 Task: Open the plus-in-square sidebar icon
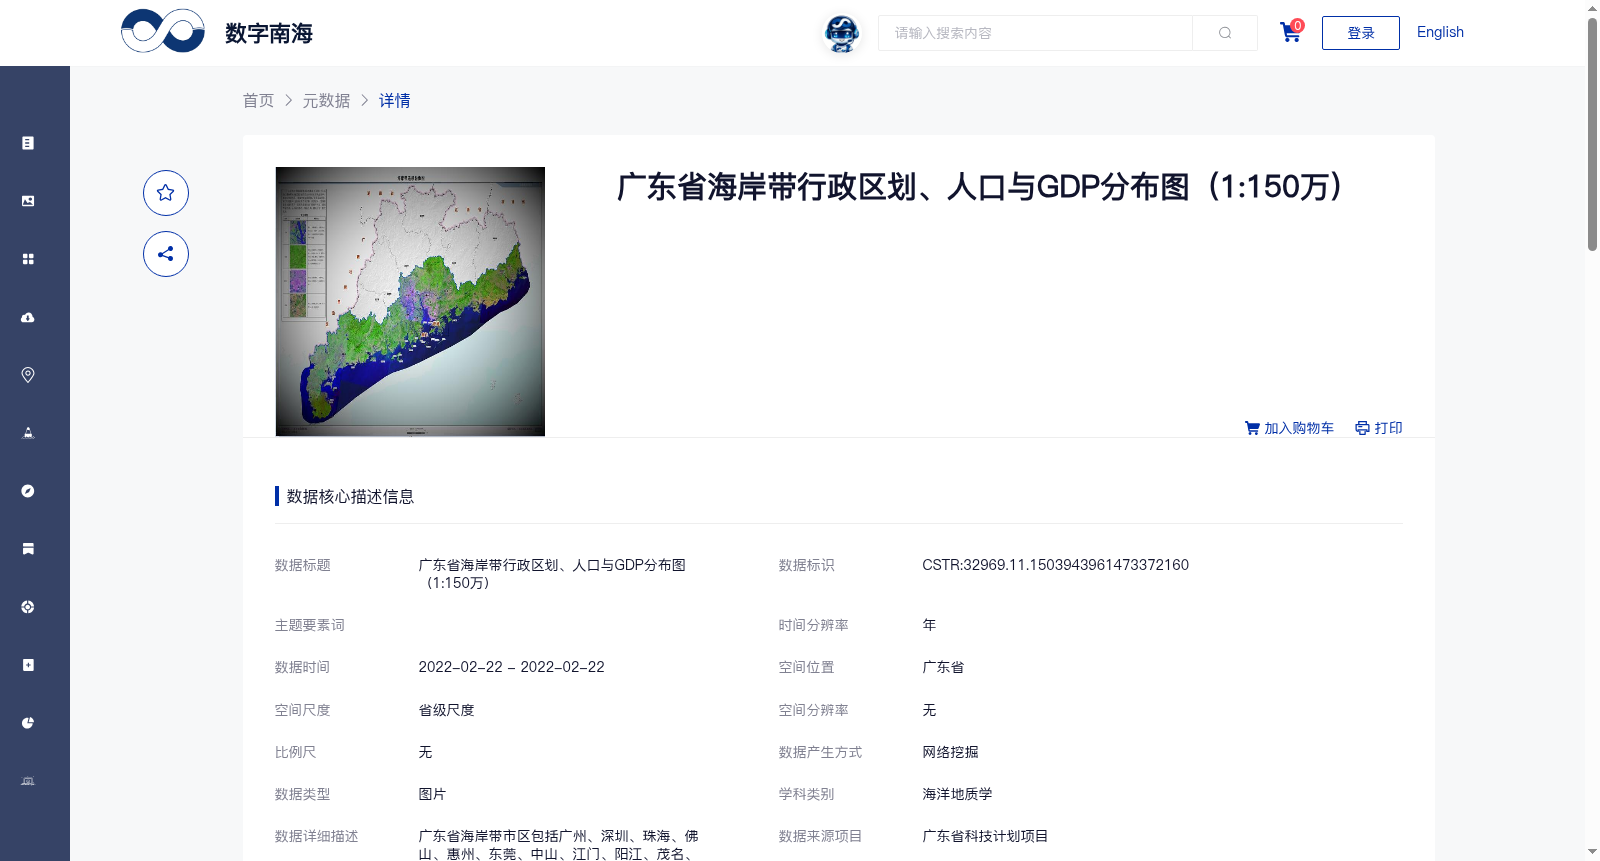[x=28, y=665]
